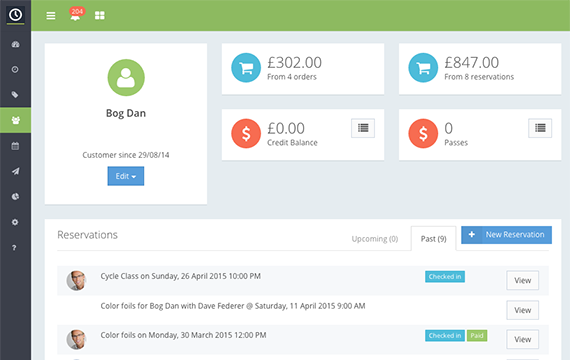
Task: Click Checked in badge on the 30 March row
Action: (445, 336)
